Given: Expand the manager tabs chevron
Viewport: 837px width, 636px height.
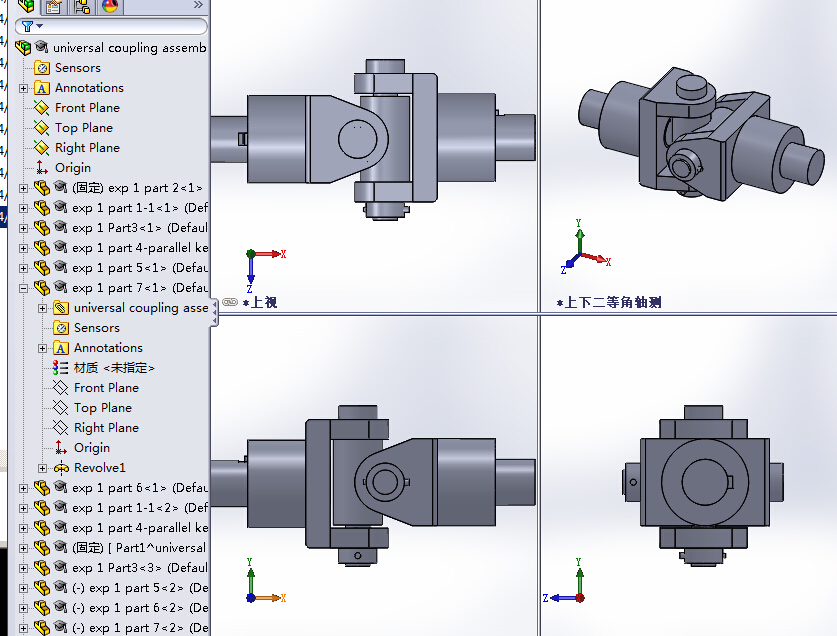Looking at the screenshot, I should (198, 5).
